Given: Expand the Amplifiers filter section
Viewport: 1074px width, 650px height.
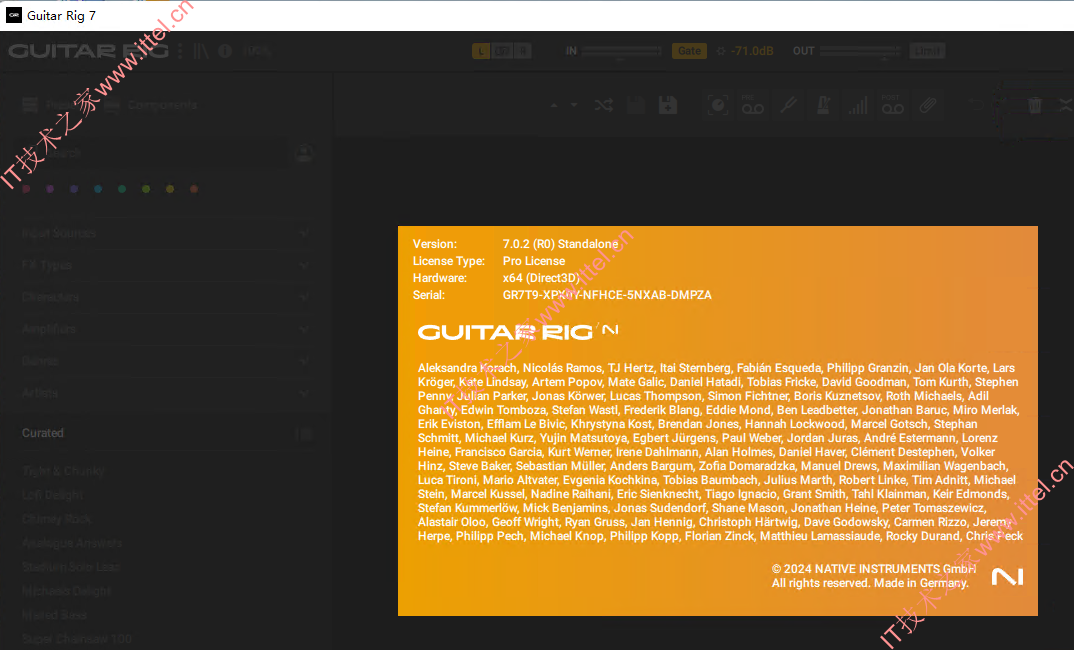Looking at the screenshot, I should [165, 329].
